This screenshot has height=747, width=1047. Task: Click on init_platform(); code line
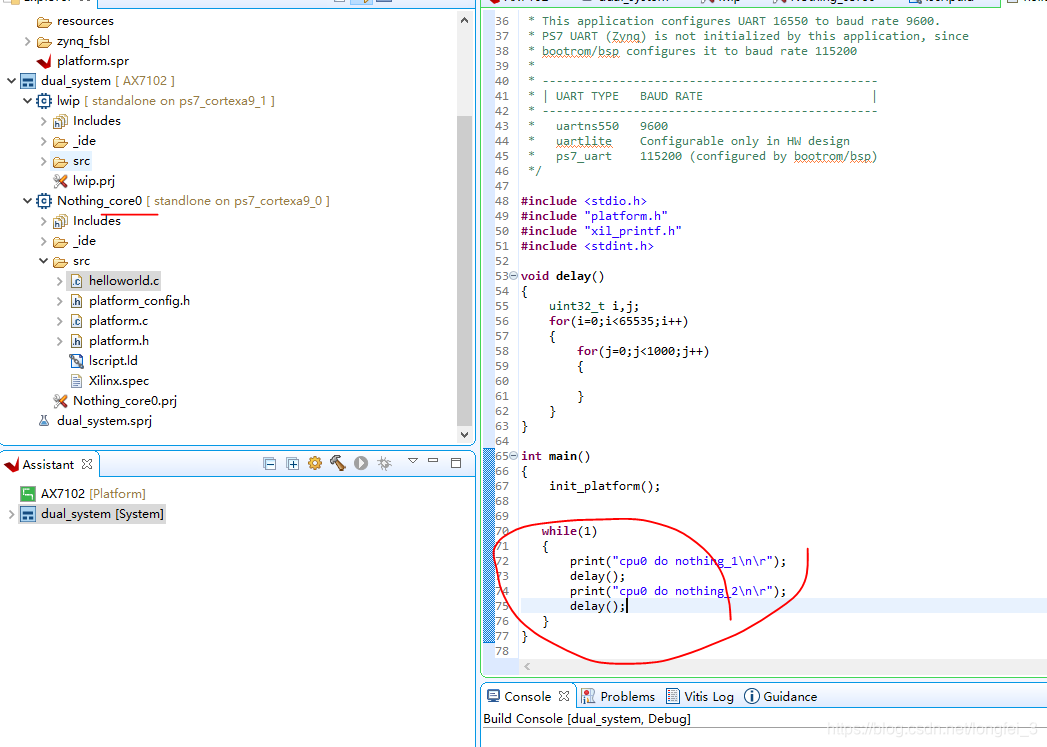[604, 486]
